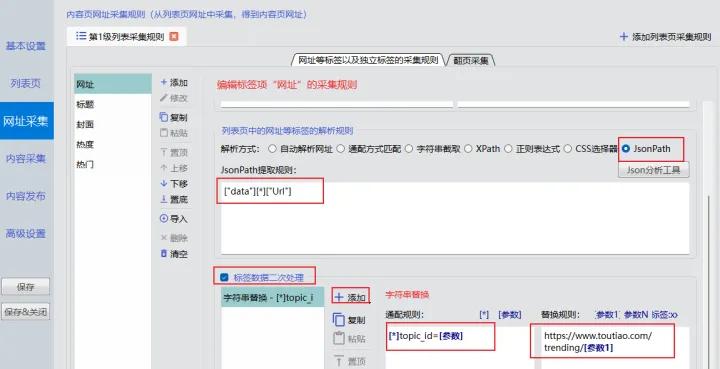Open the 列表页 sidebar section
Image resolution: width=720 pixels, height=369 pixels.
[26, 84]
